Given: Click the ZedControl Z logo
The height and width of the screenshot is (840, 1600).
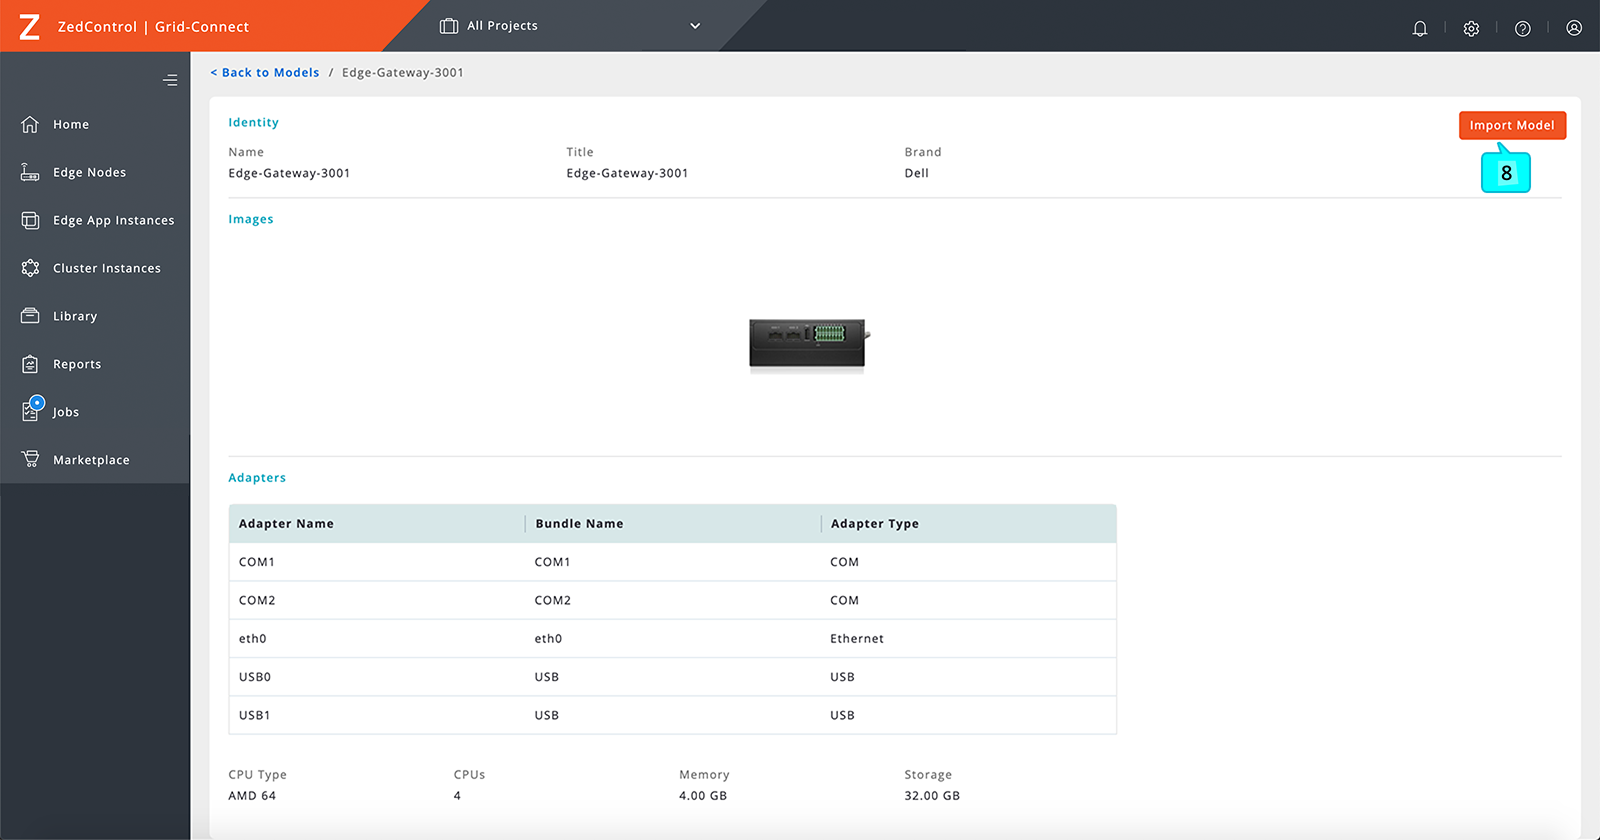Looking at the screenshot, I should (x=30, y=27).
